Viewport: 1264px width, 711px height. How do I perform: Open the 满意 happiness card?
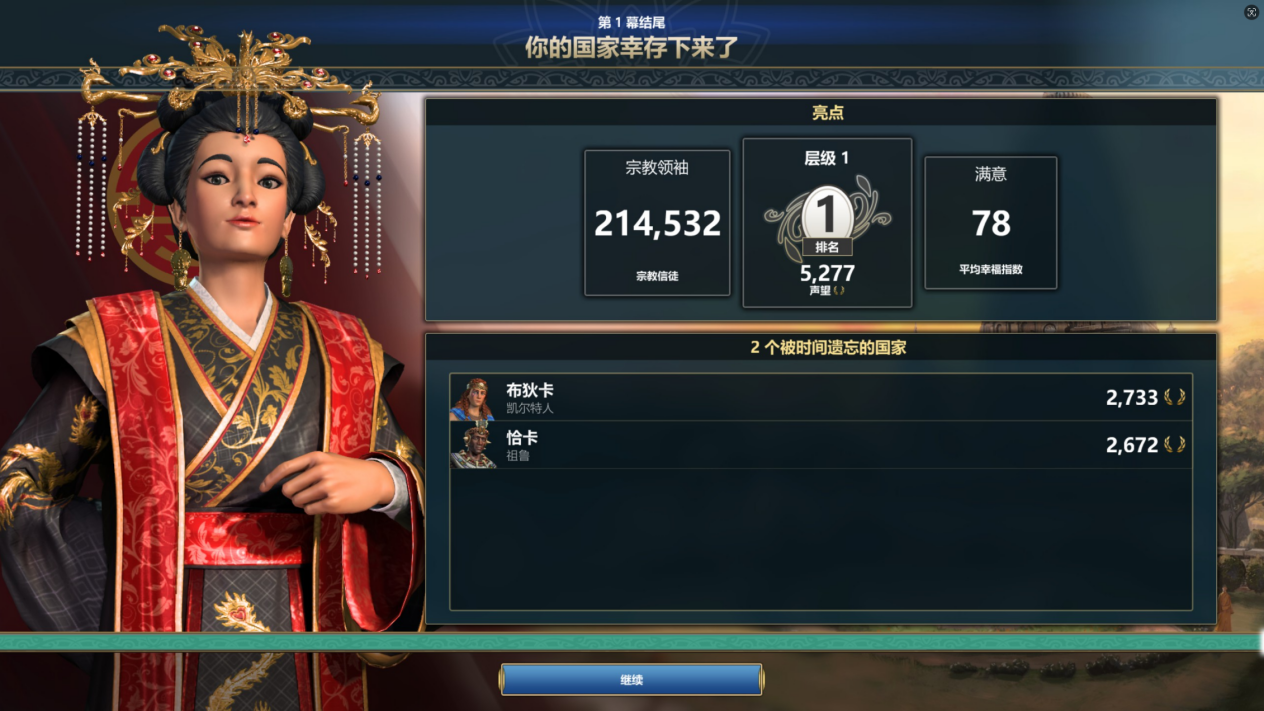click(990, 222)
